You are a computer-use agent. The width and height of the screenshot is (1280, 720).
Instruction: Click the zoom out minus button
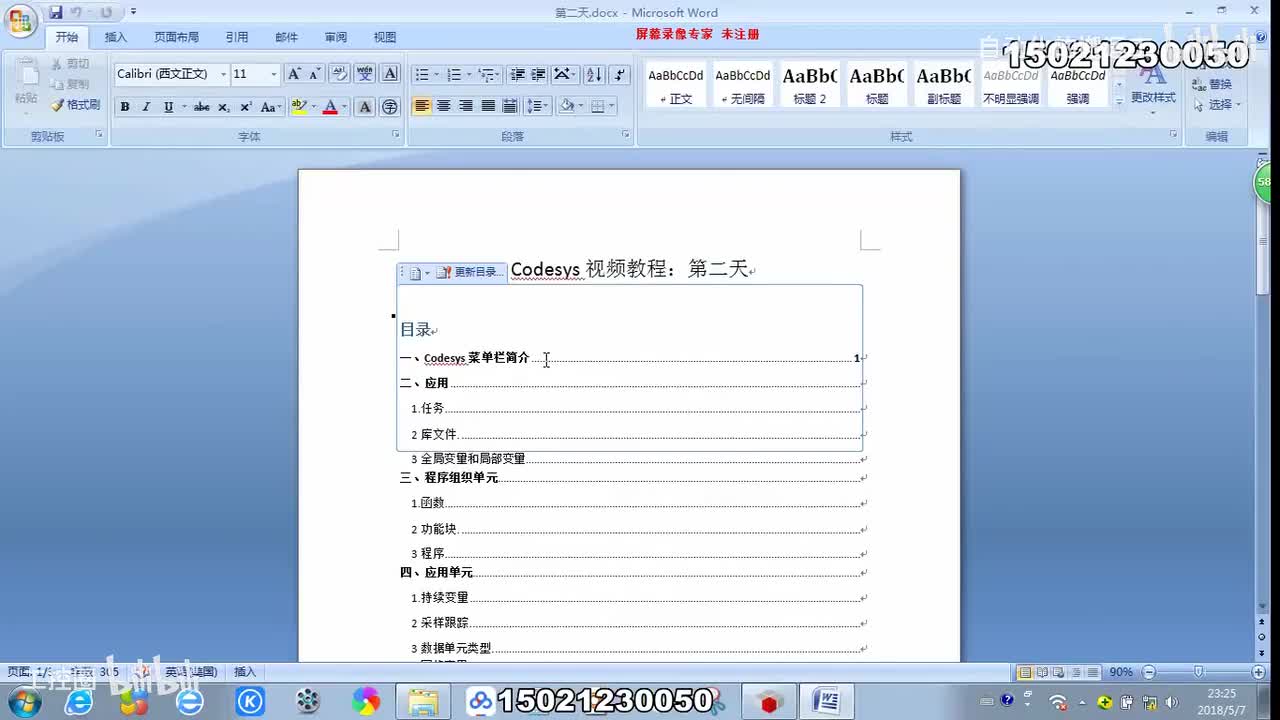(1149, 672)
